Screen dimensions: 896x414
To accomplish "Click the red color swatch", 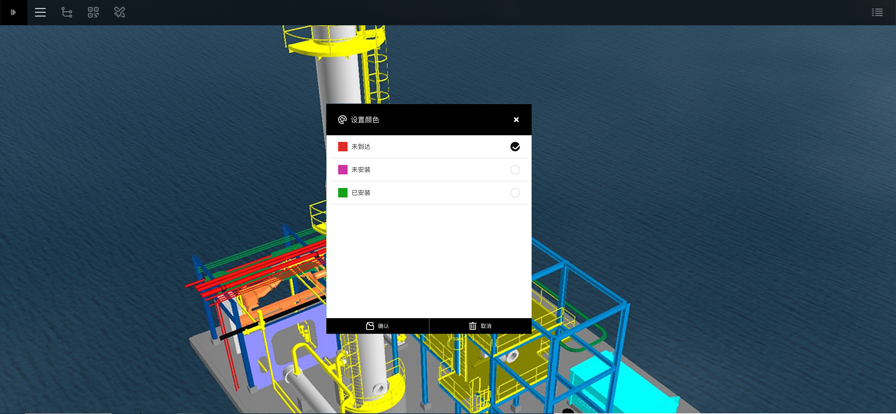I will point(343,147).
